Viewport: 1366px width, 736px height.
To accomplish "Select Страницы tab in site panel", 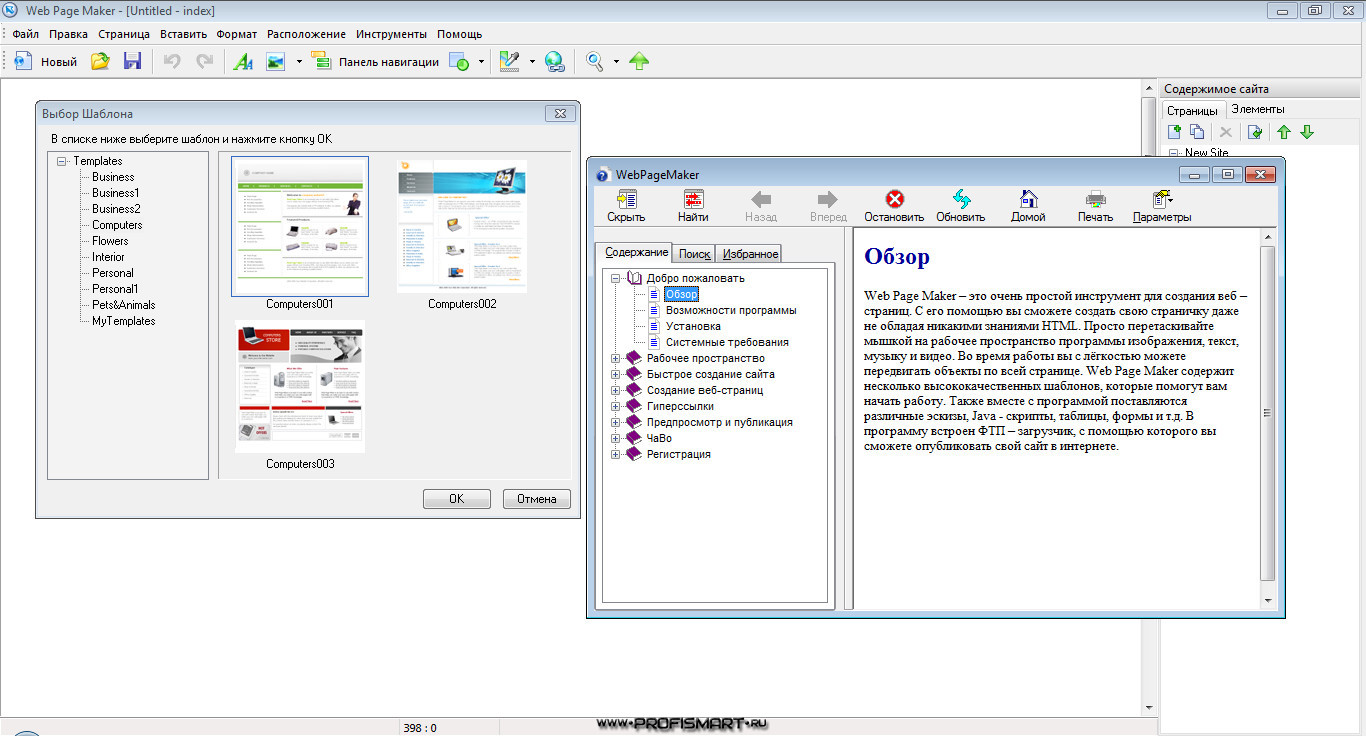I will 1192,110.
